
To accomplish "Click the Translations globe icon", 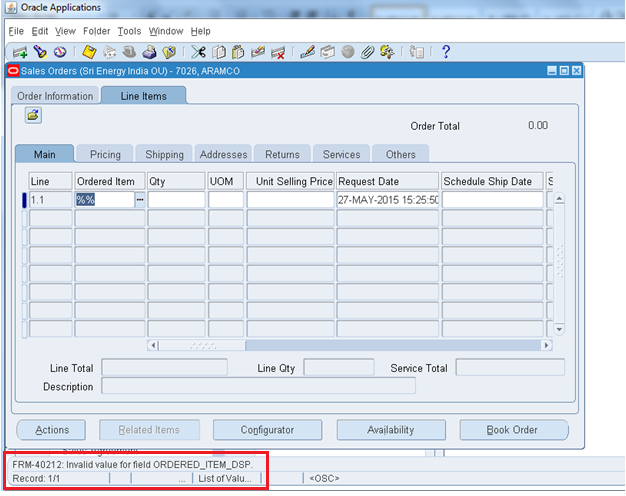I will [x=348, y=52].
